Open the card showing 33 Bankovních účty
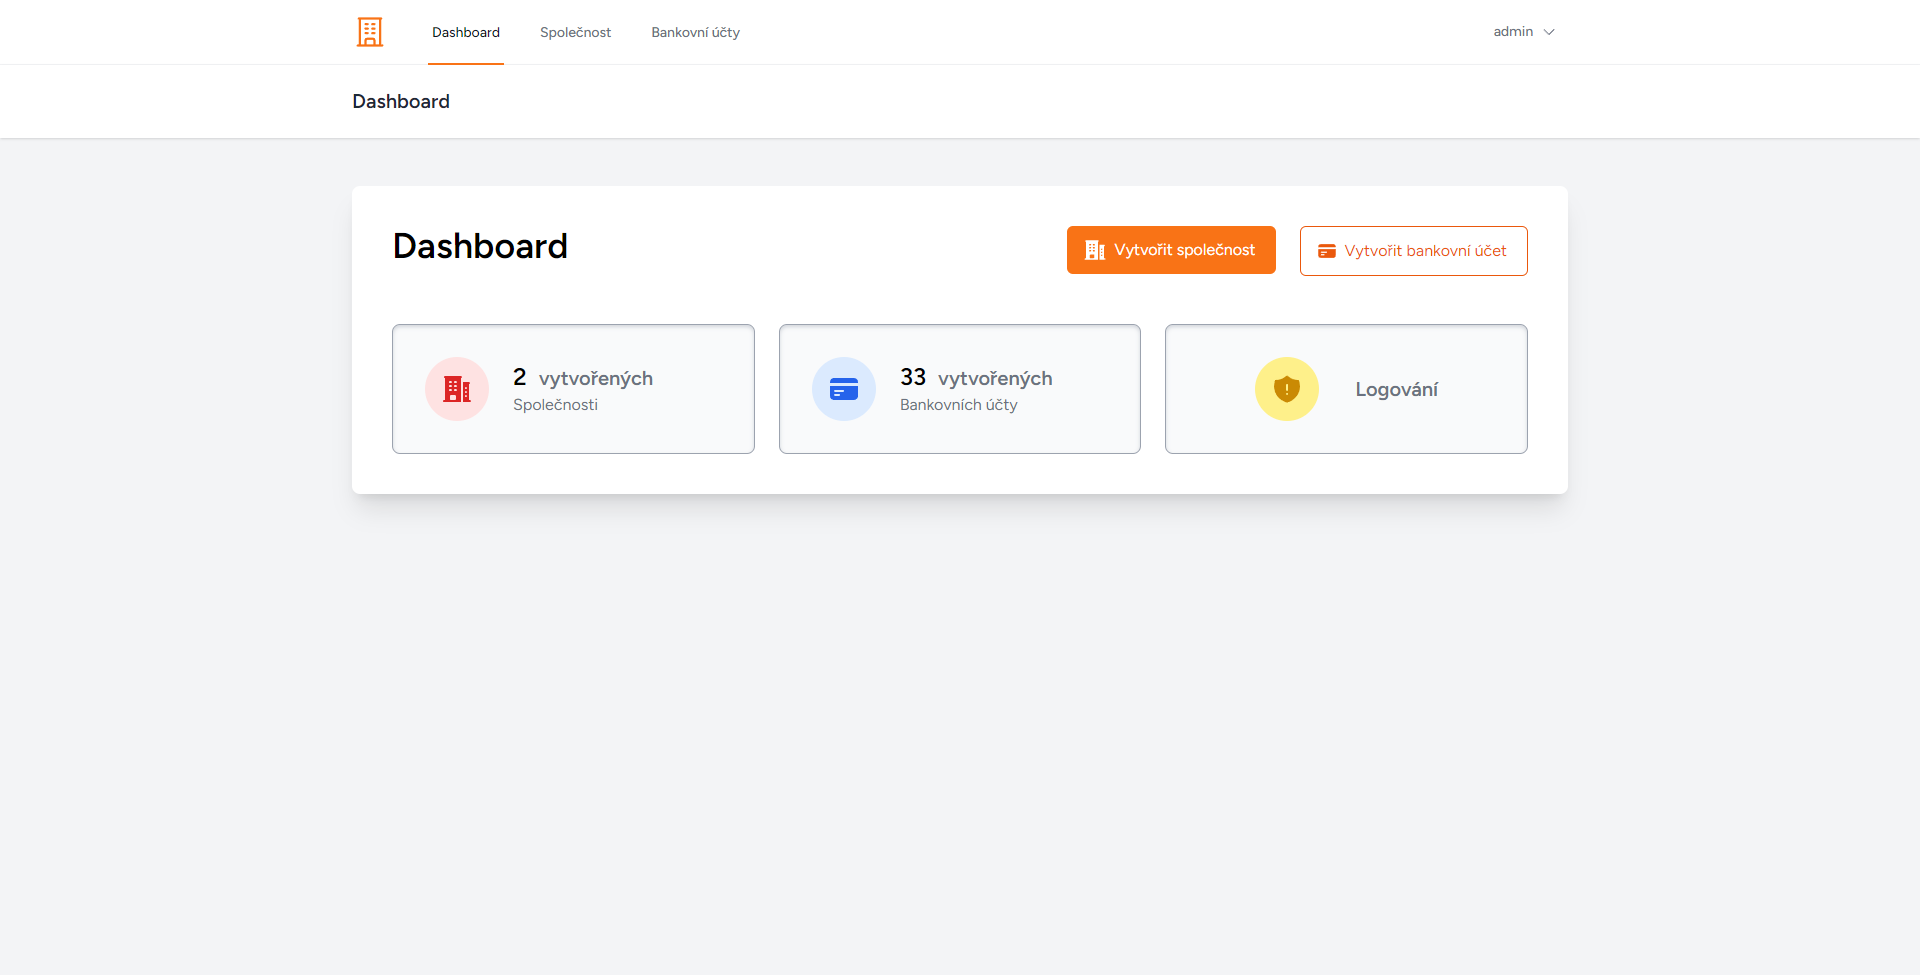 coord(959,388)
